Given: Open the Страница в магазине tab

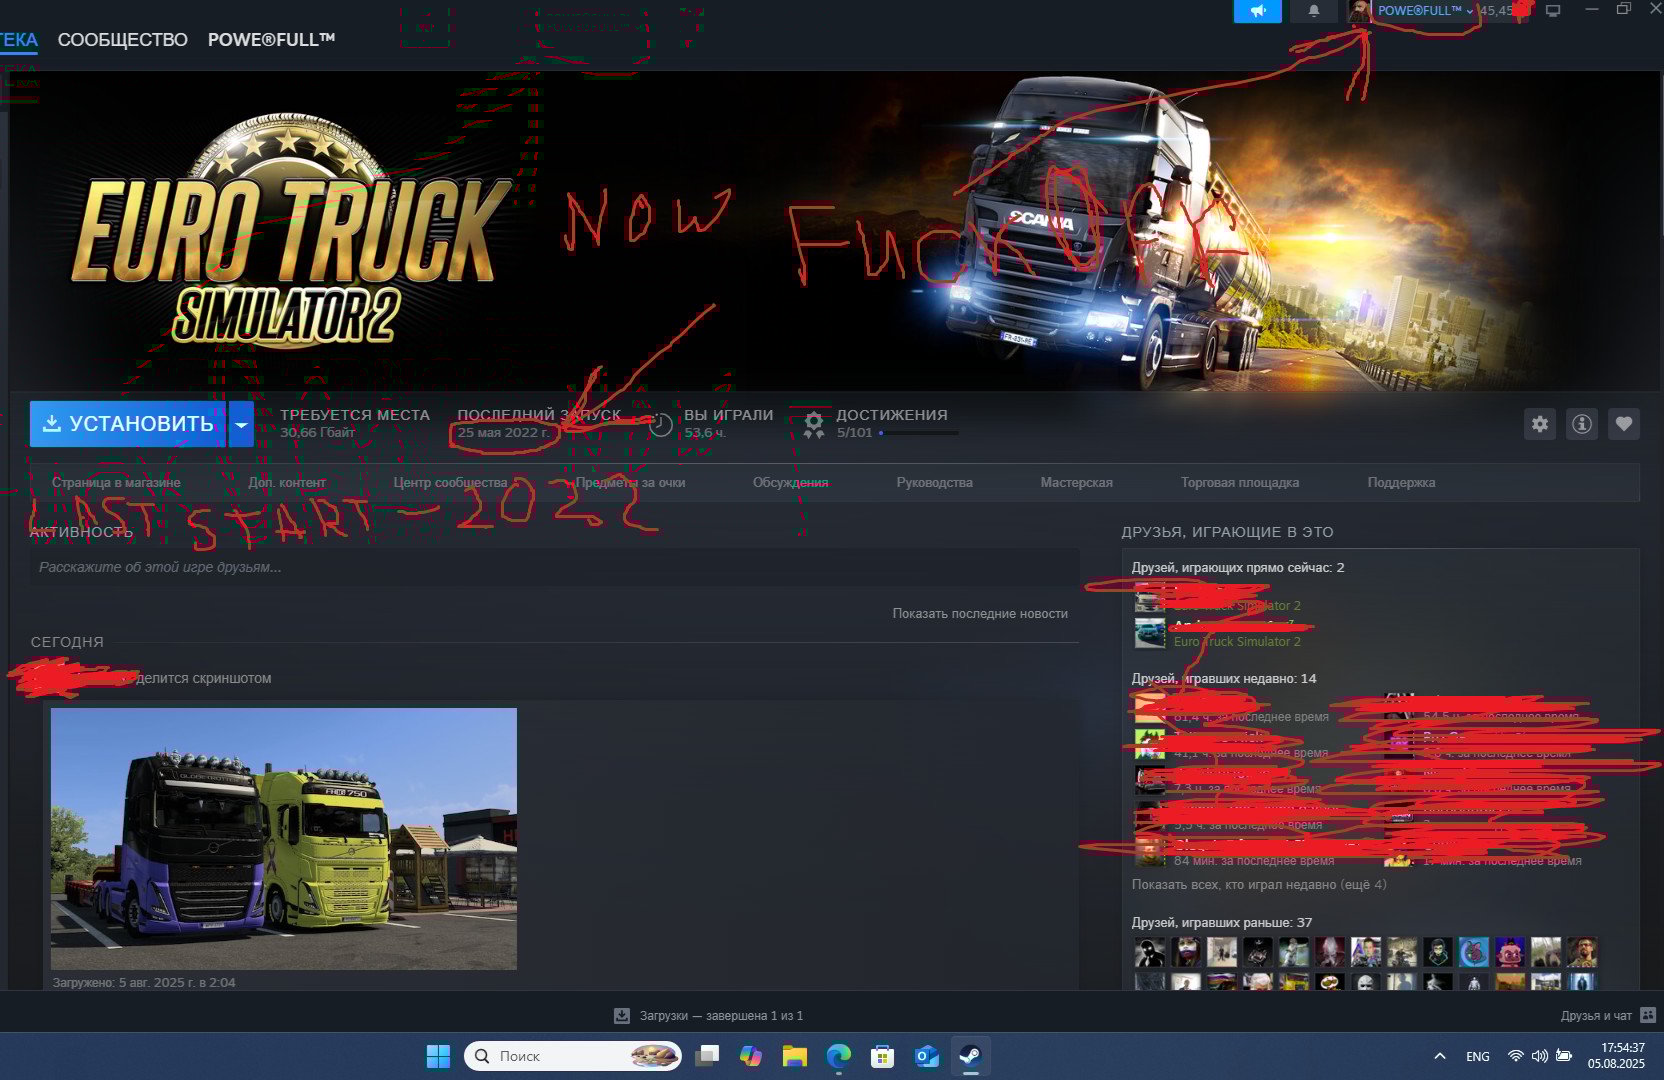Looking at the screenshot, I should tap(116, 482).
